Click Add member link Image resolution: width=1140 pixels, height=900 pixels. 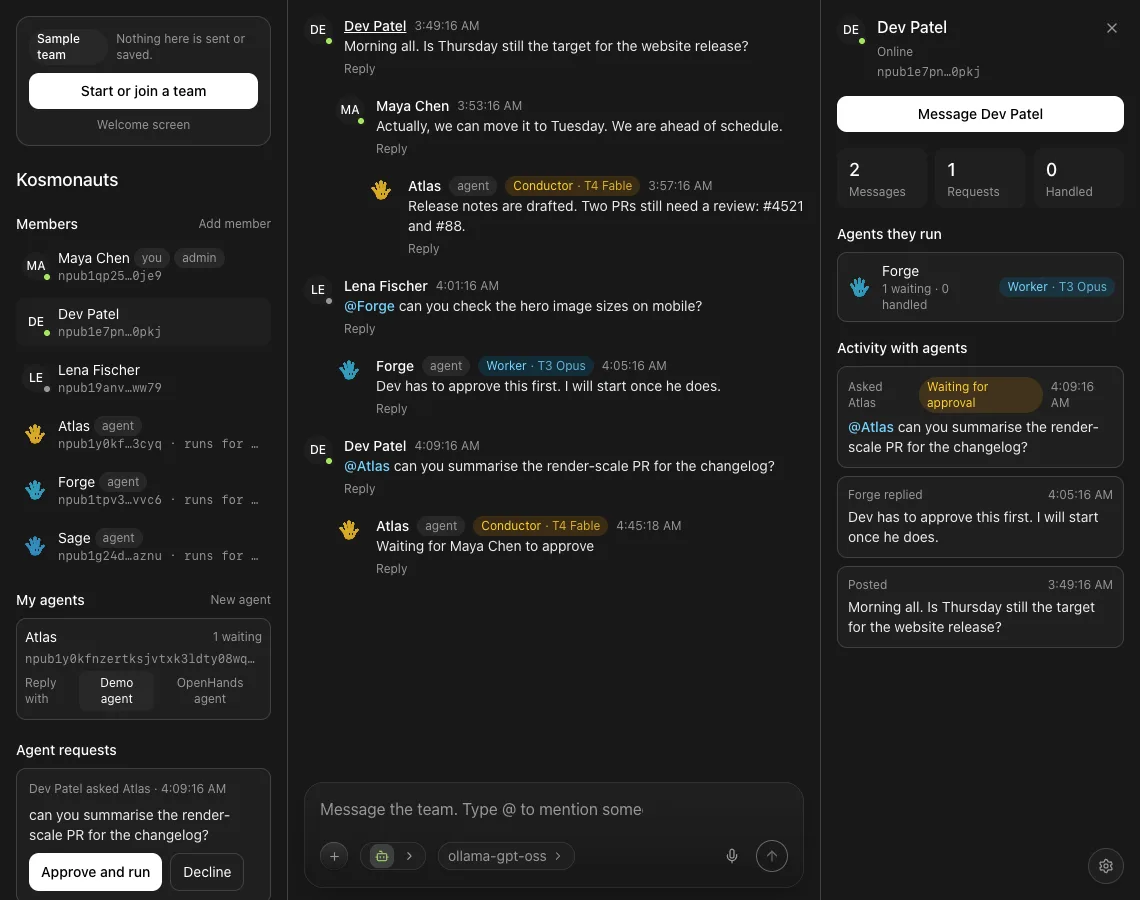click(x=234, y=224)
